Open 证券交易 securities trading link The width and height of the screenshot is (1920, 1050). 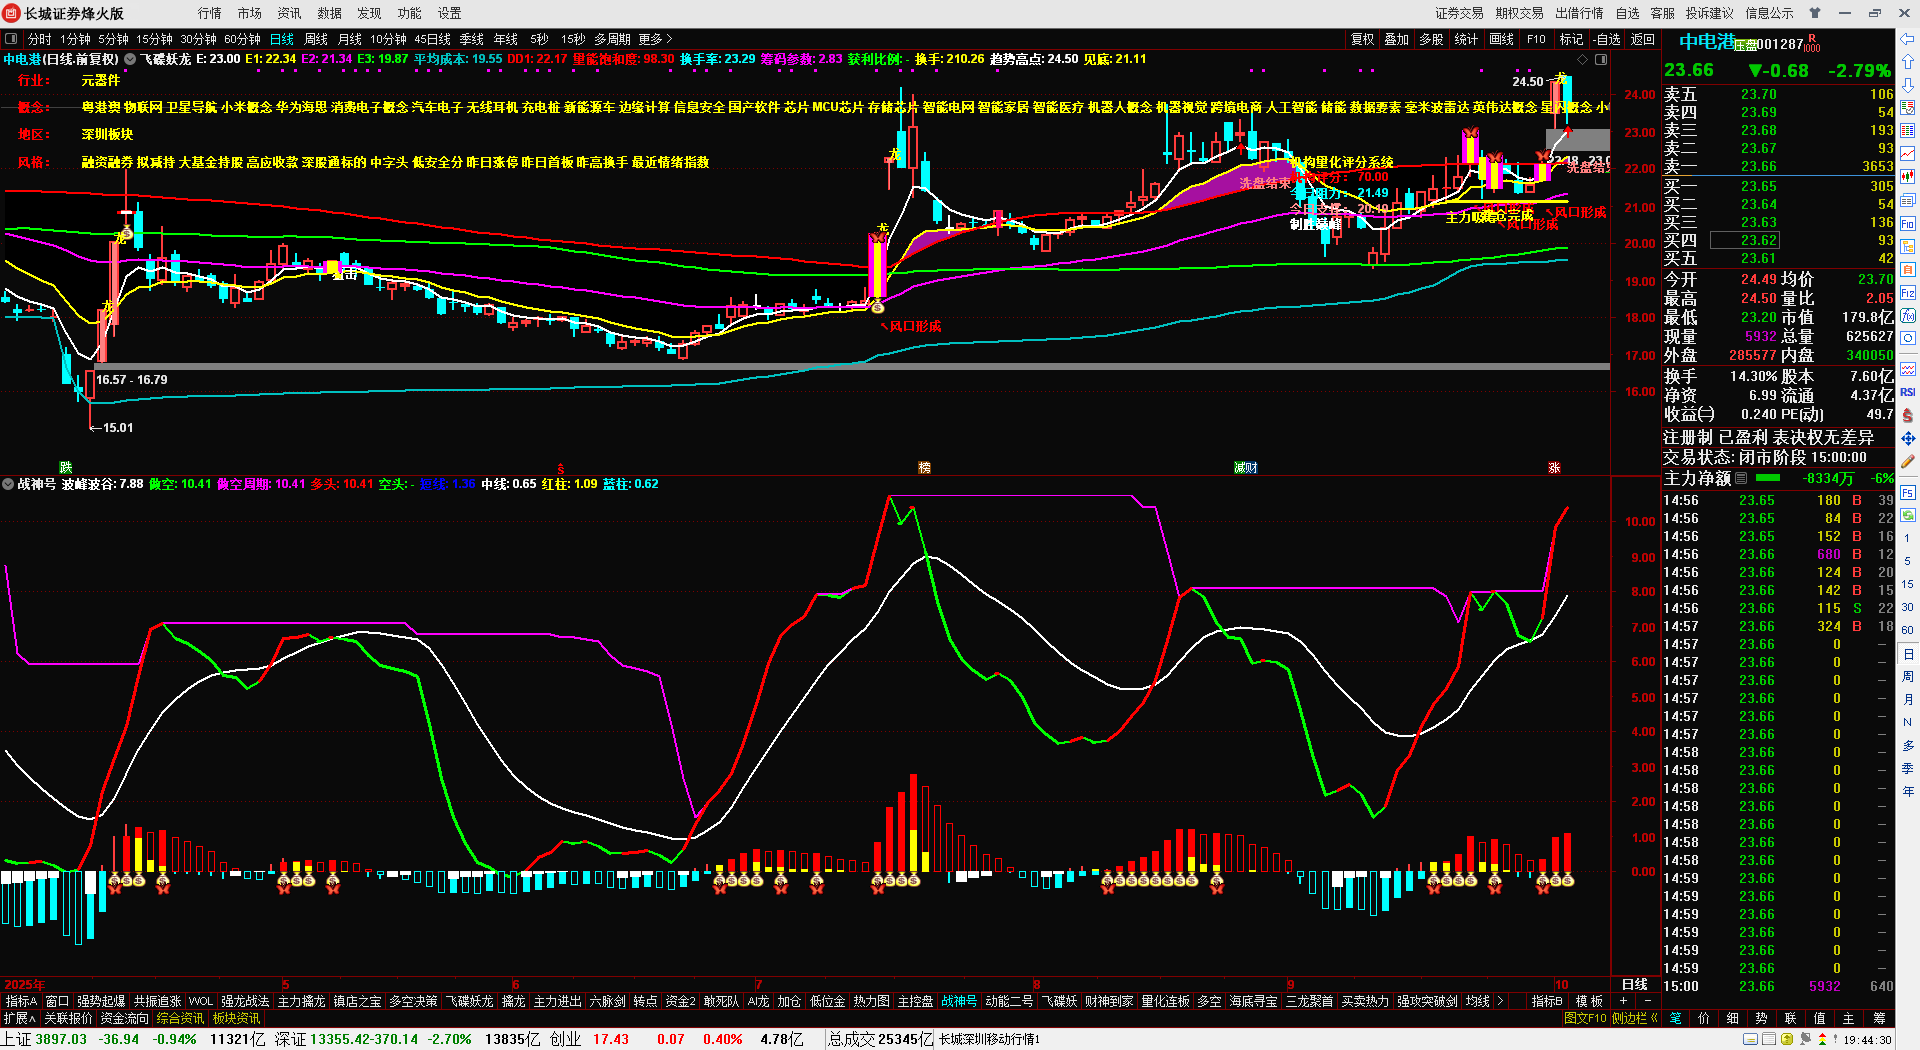click(x=1459, y=13)
